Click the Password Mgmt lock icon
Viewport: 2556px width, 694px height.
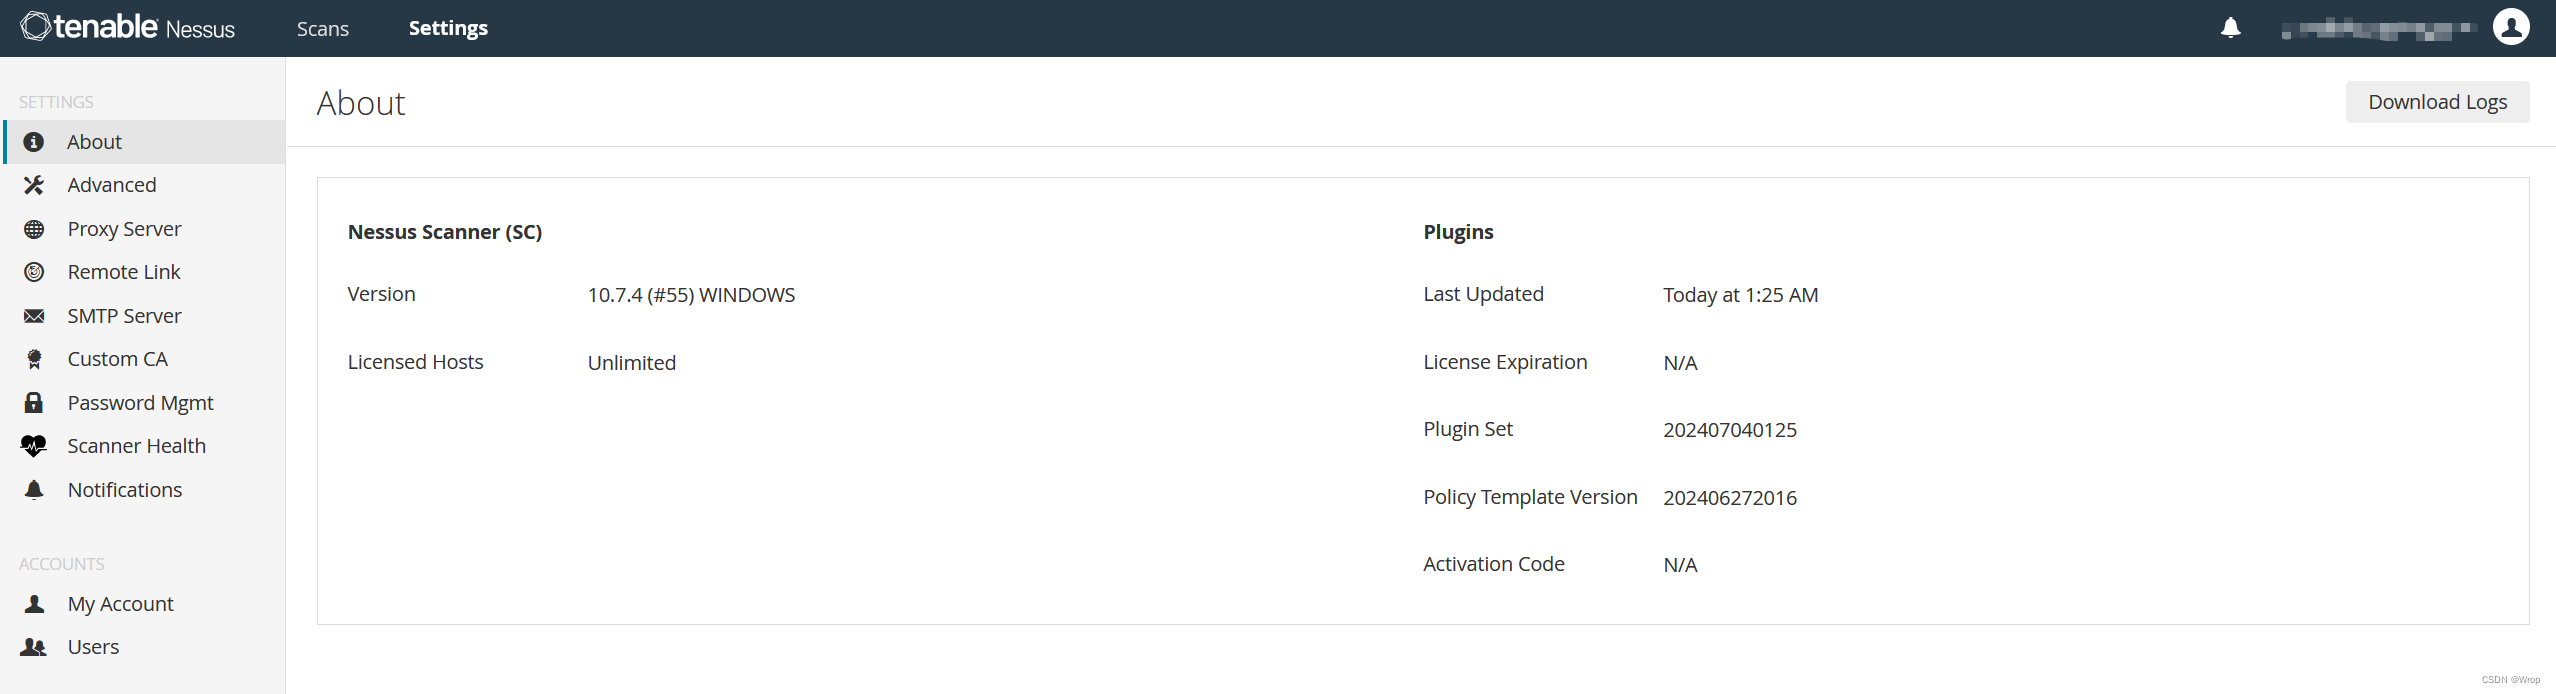34,403
